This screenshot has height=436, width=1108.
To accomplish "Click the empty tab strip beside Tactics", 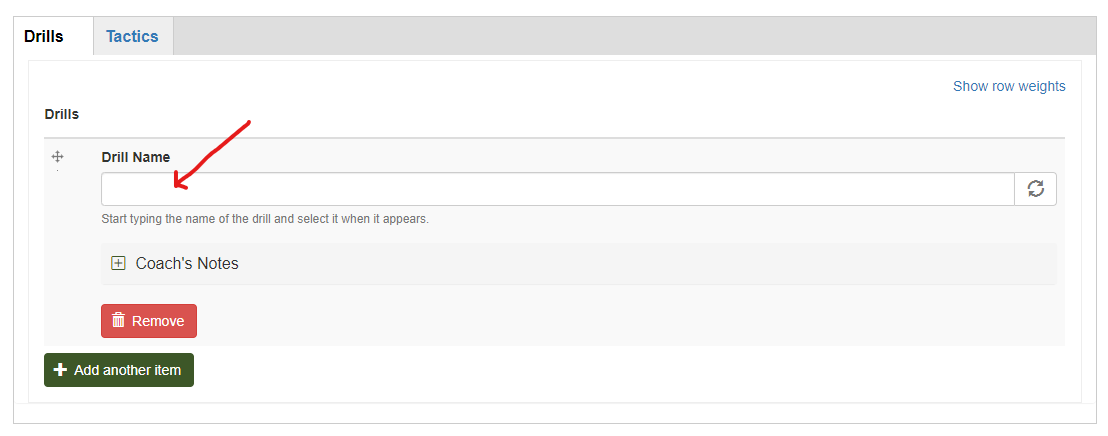I will (x=635, y=36).
